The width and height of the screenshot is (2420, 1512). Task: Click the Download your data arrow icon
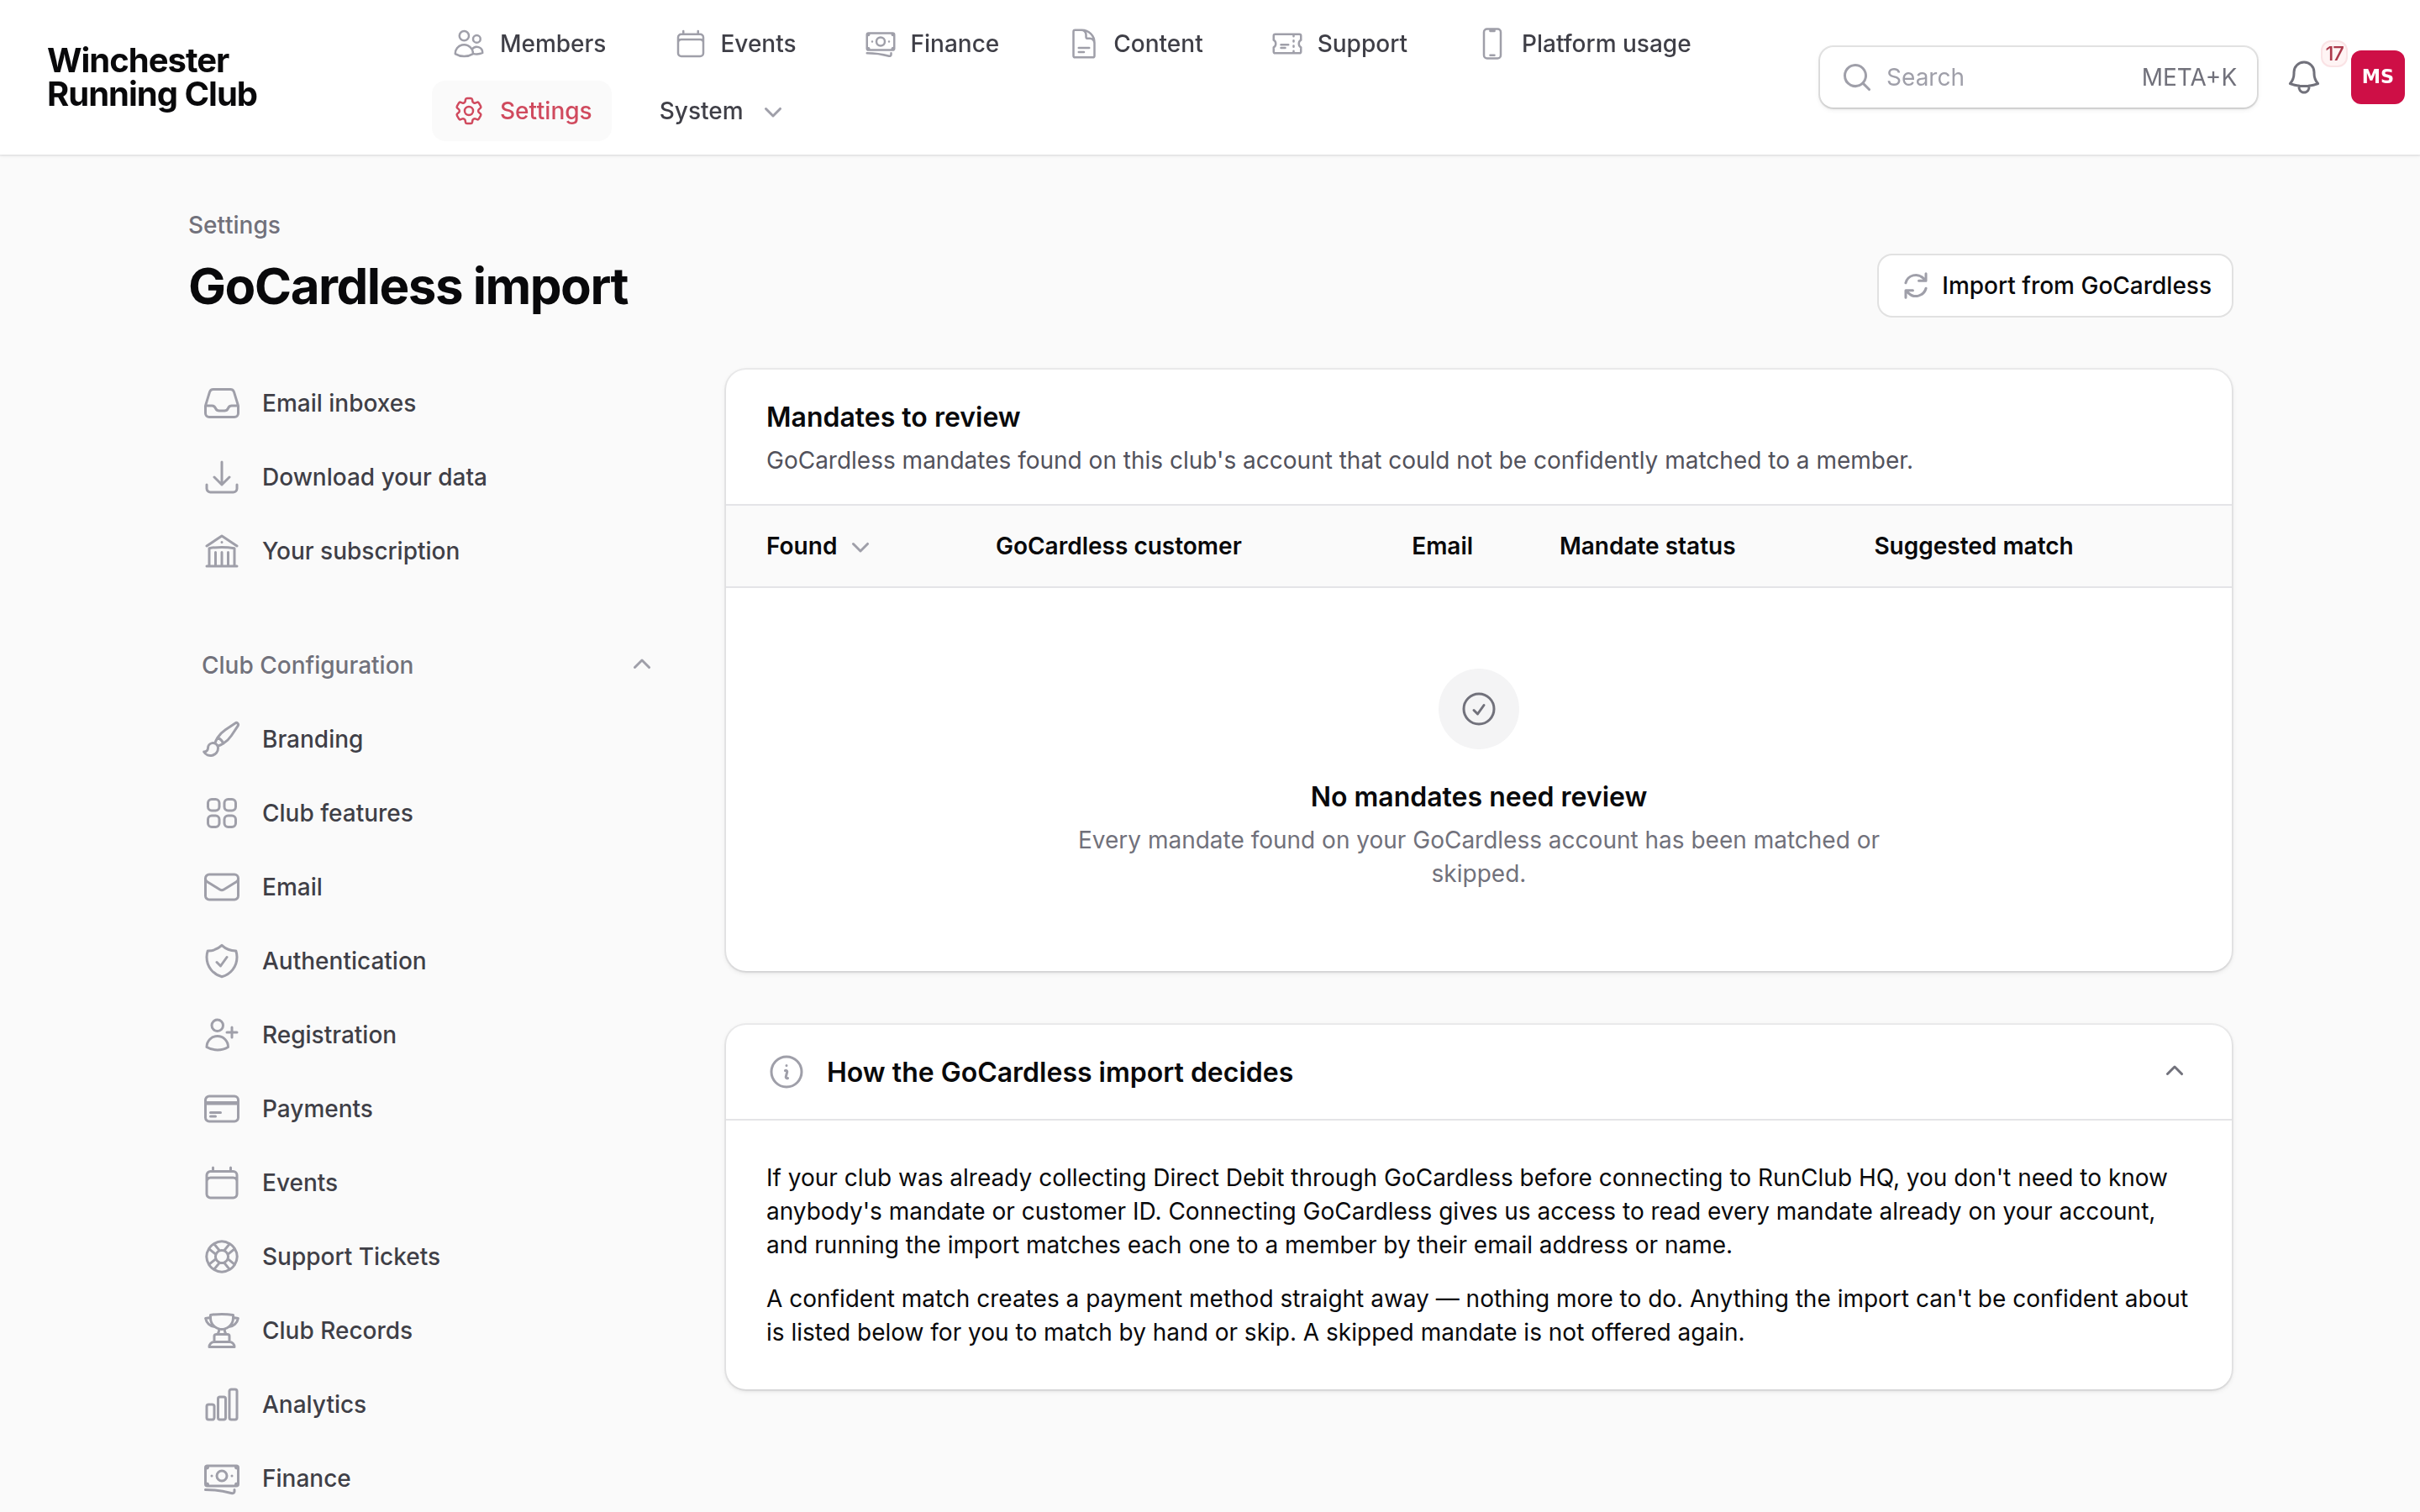tap(222, 477)
